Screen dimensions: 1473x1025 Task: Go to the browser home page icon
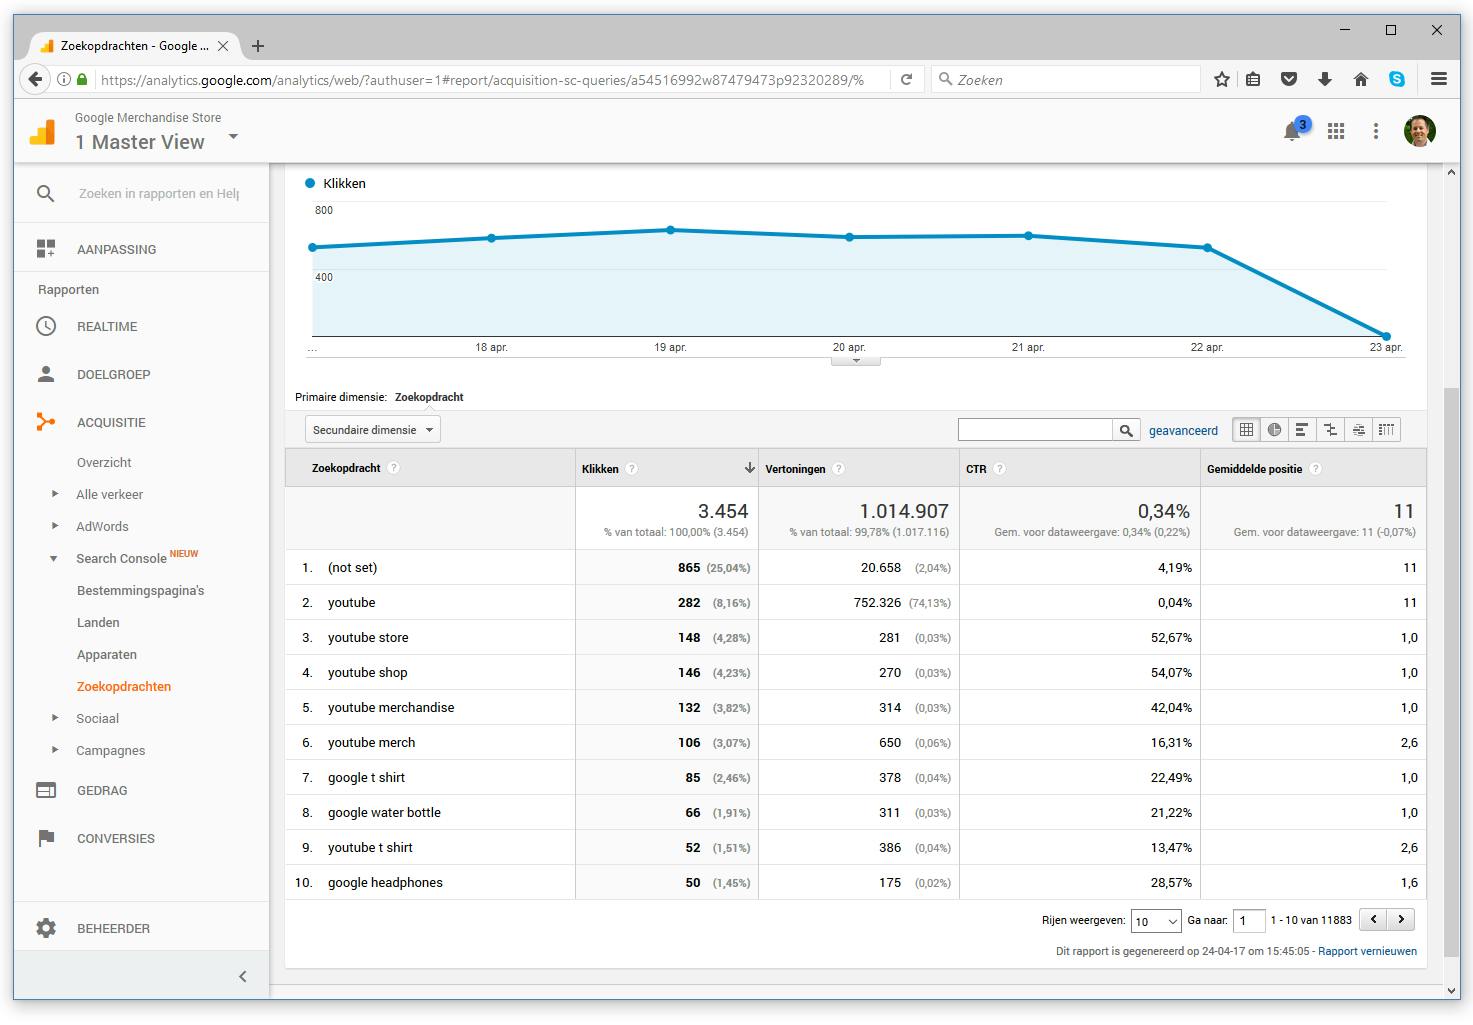click(1361, 79)
